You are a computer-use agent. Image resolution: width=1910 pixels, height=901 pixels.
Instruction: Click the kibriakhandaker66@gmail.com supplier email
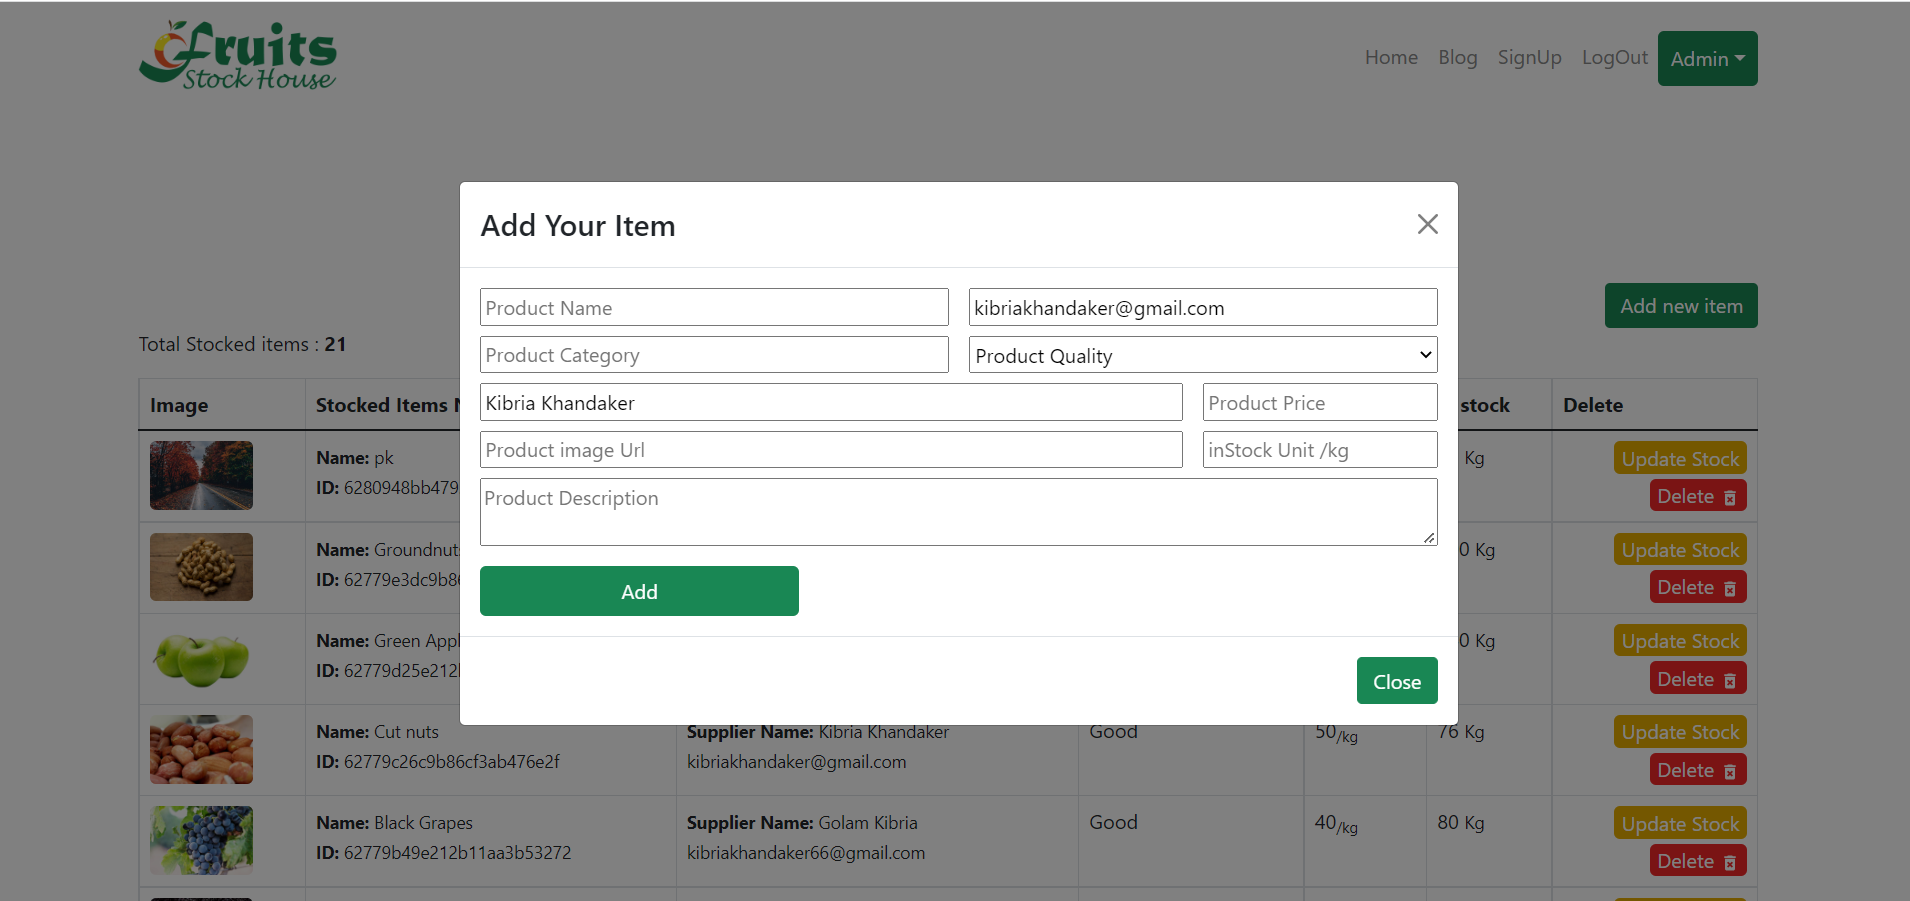[806, 853]
